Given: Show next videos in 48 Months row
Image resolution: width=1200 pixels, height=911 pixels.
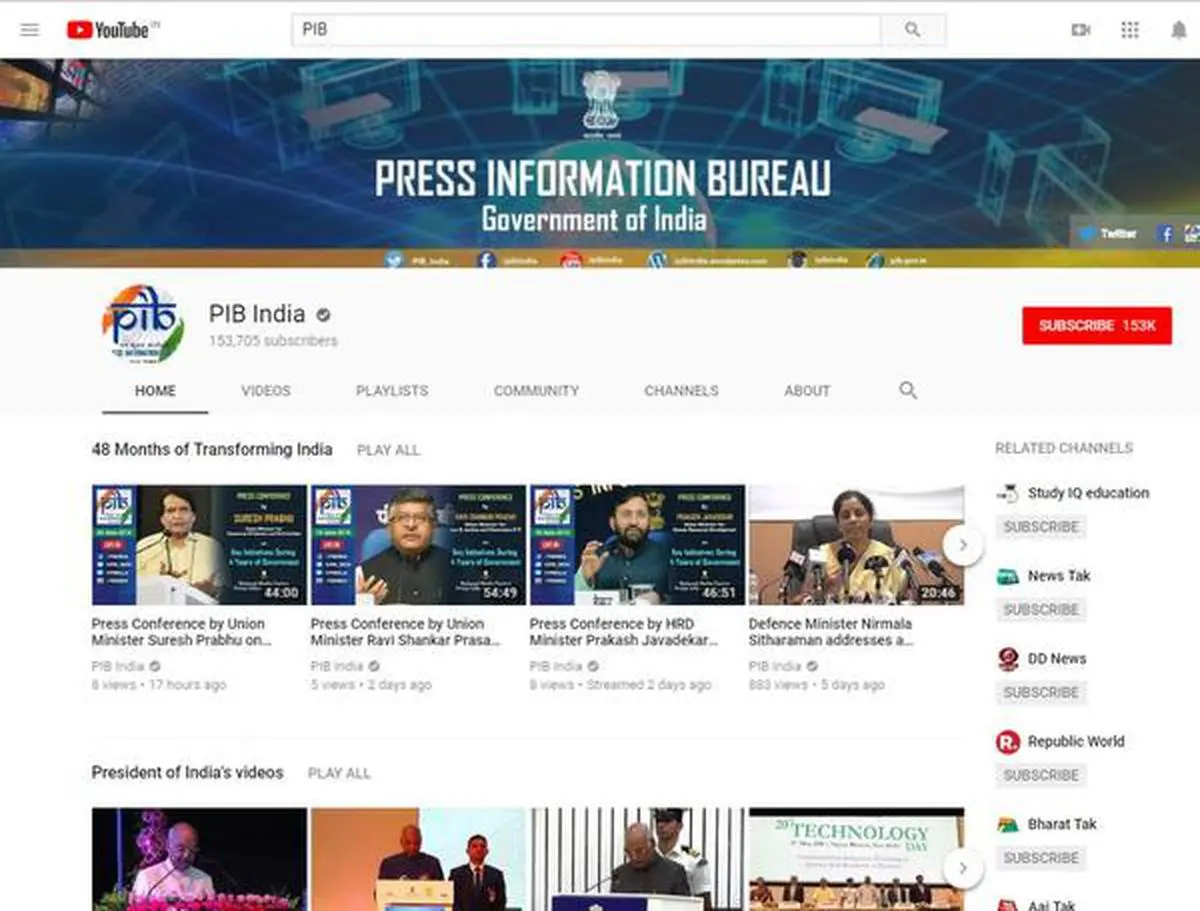Looking at the screenshot, I should (x=963, y=545).
